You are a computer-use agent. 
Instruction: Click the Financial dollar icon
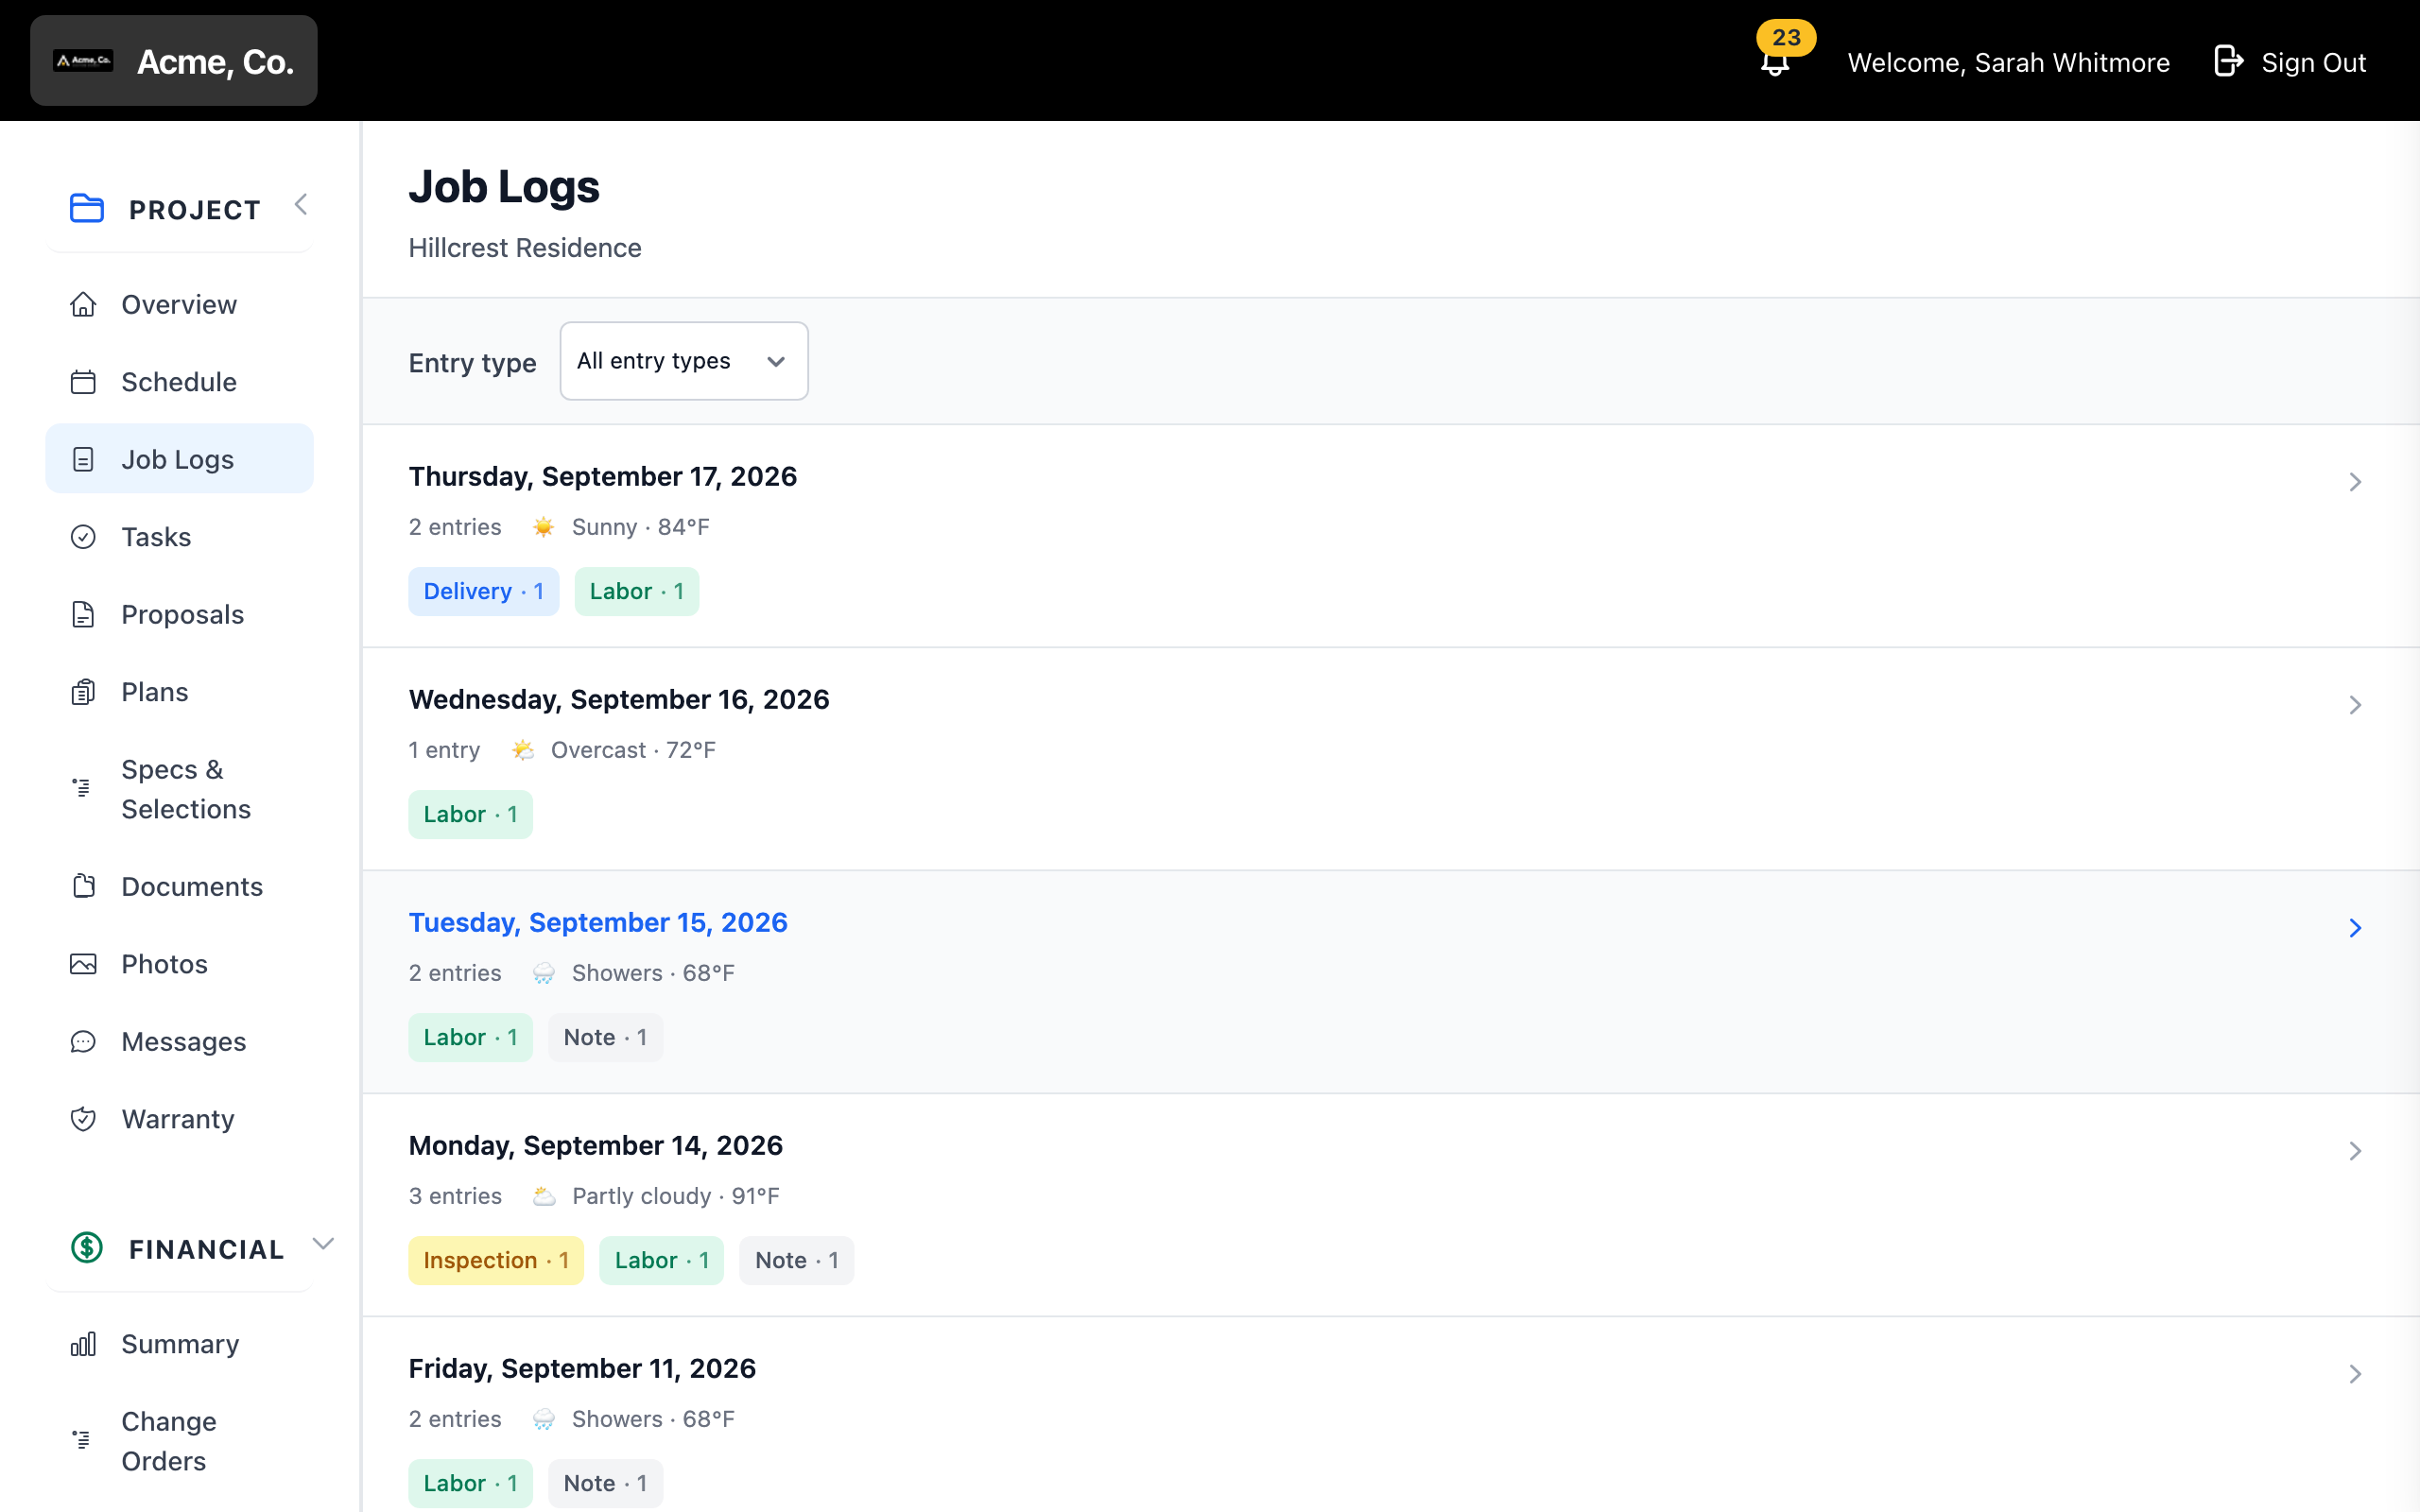tap(87, 1247)
